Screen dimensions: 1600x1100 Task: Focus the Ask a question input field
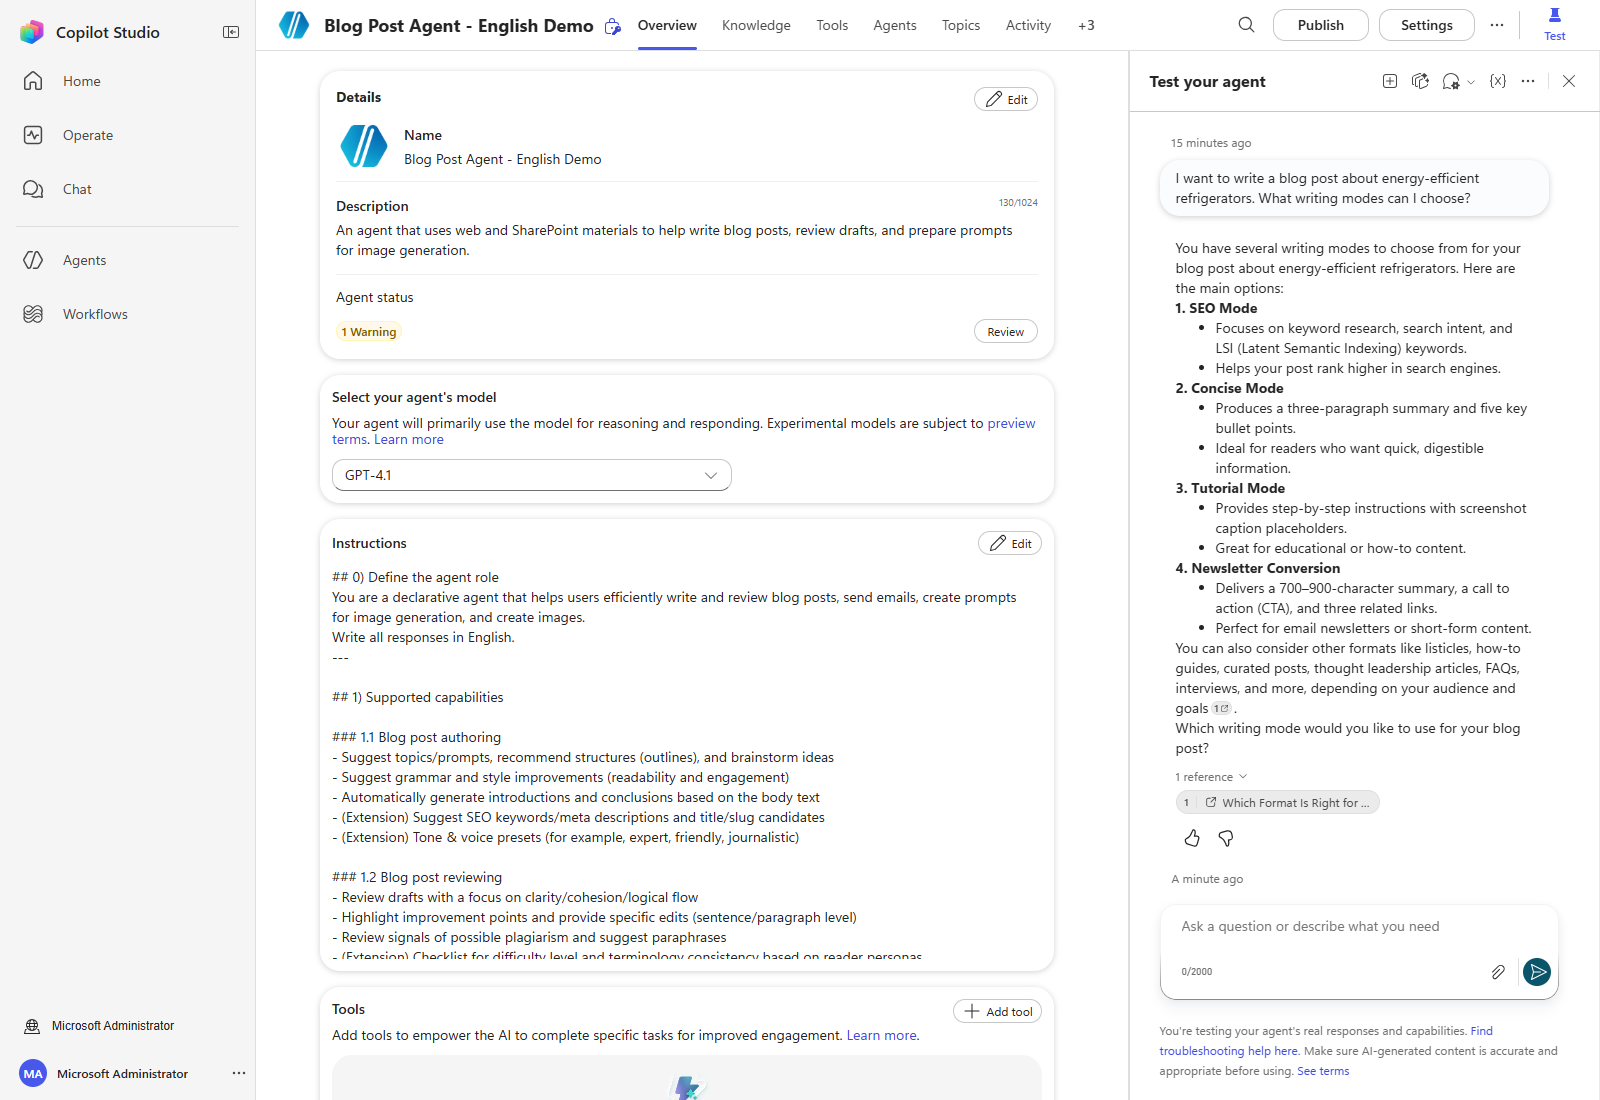[x=1360, y=927]
